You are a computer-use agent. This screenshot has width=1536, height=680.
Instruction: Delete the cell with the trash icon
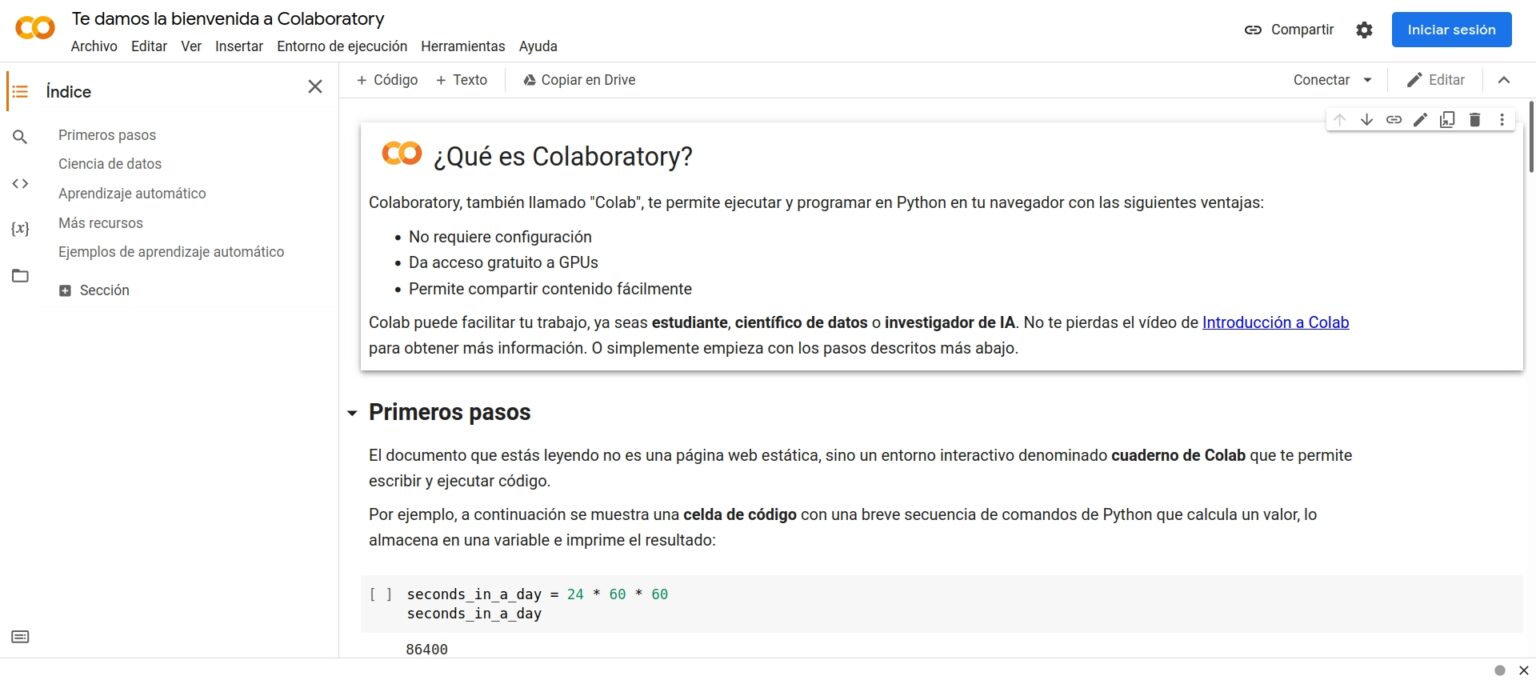tap(1474, 119)
